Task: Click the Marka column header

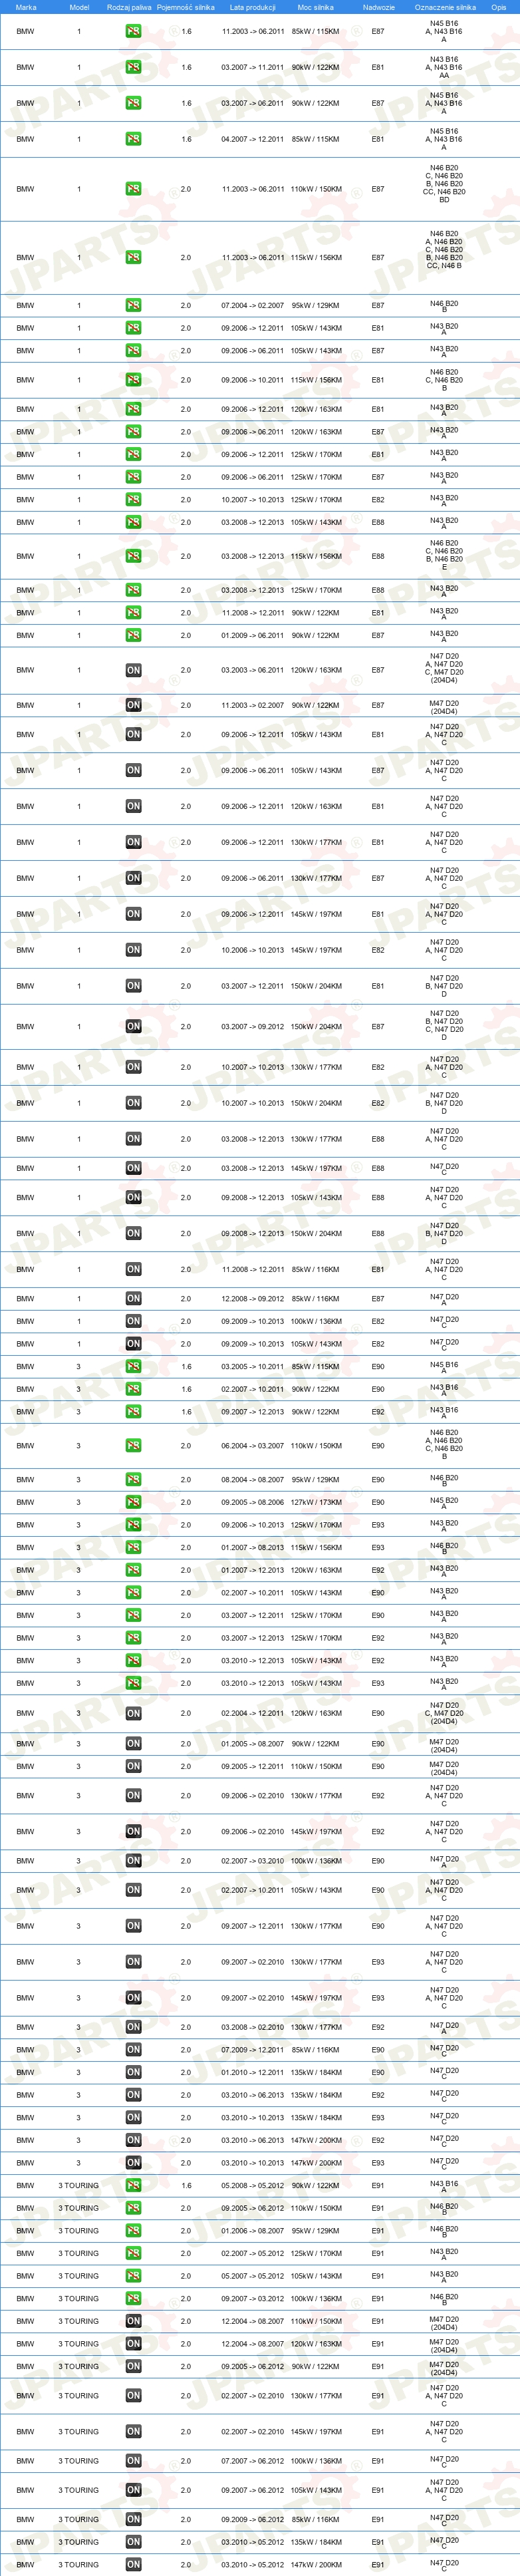Action: pyautogui.click(x=26, y=7)
